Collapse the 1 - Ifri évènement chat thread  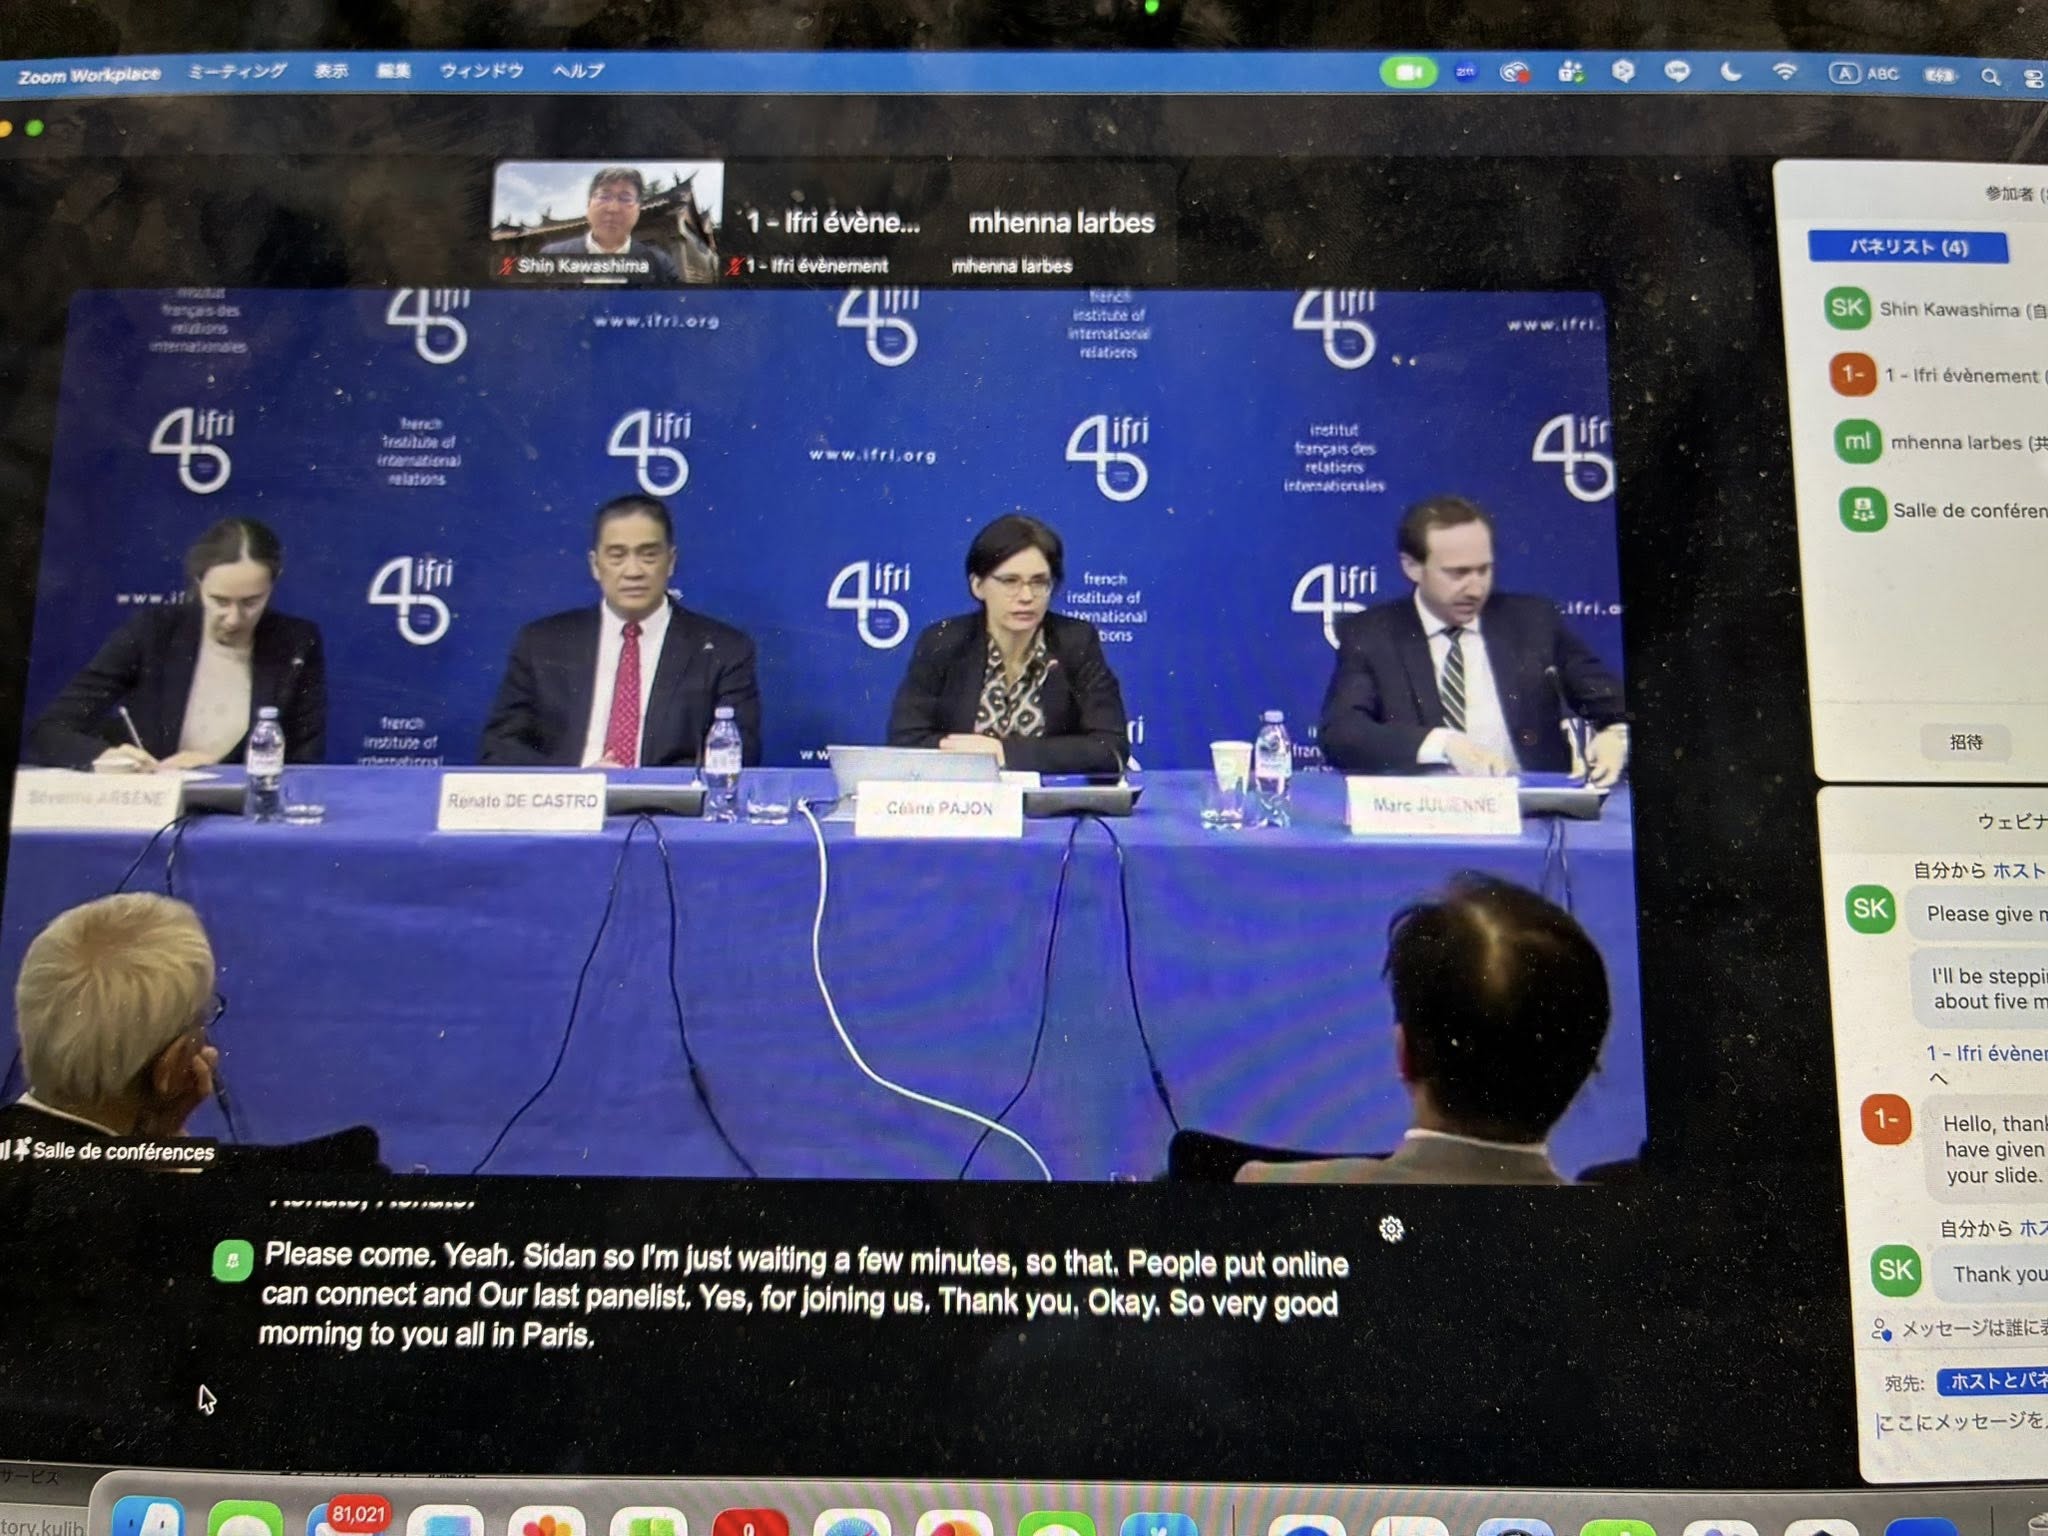click(1938, 1079)
